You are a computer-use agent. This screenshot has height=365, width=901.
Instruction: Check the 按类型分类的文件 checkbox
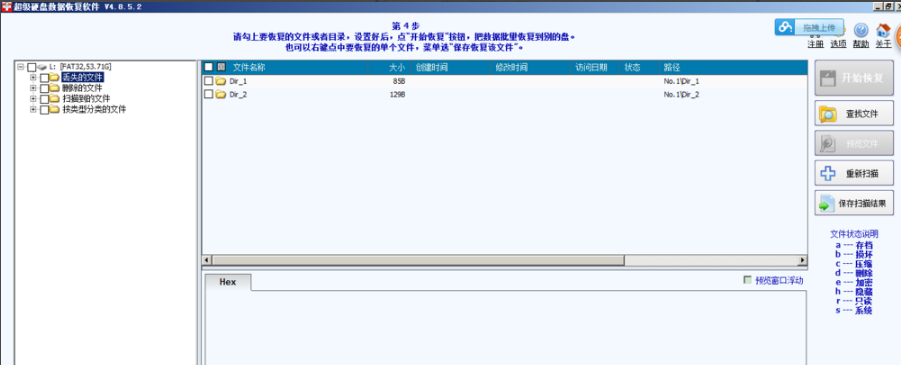click(x=44, y=110)
